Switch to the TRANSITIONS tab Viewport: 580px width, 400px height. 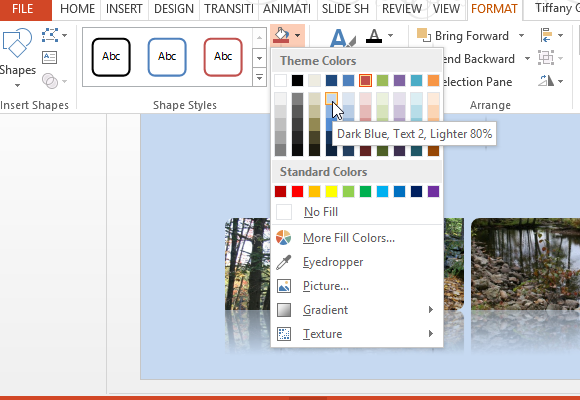click(x=229, y=9)
